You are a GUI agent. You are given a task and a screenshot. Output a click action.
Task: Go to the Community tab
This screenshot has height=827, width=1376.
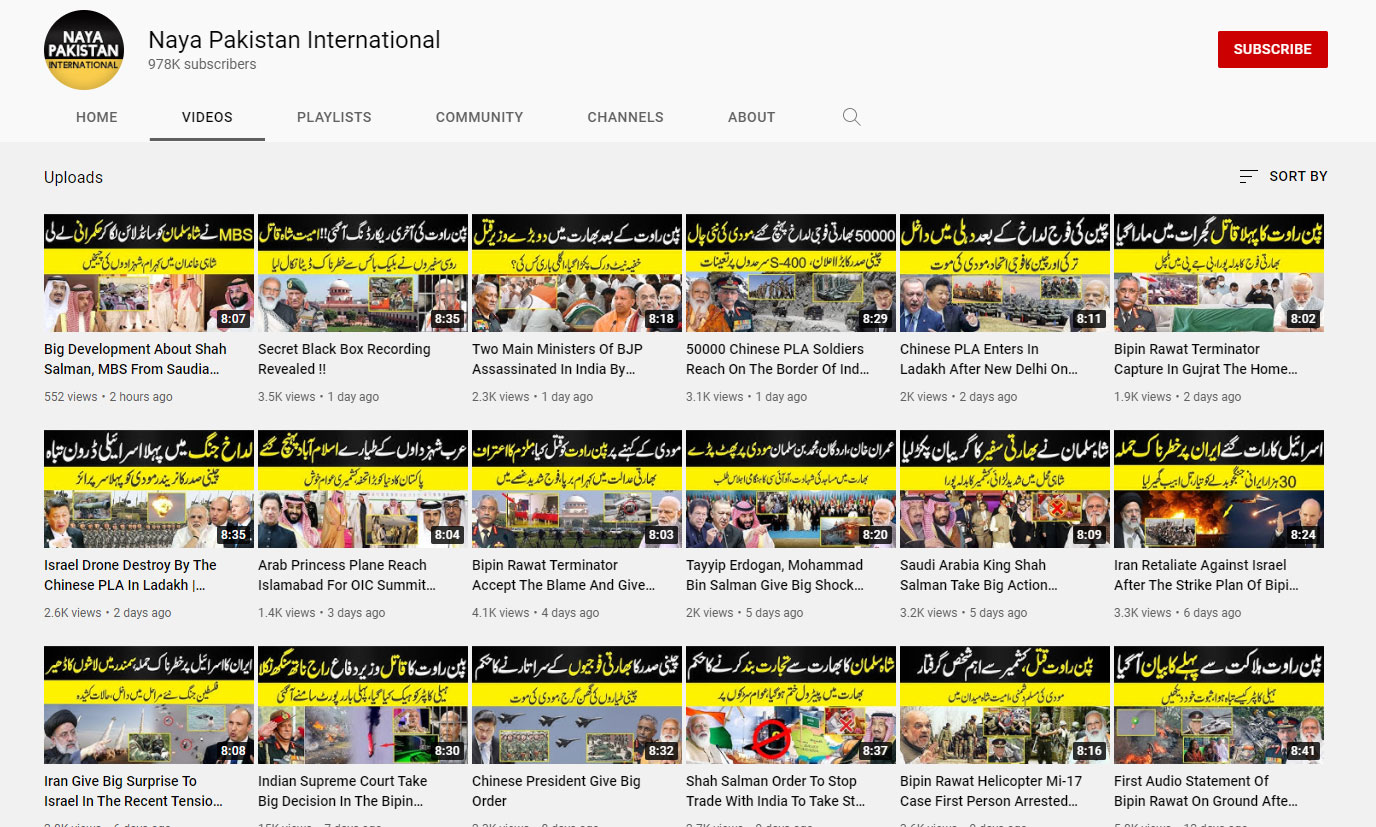click(479, 117)
